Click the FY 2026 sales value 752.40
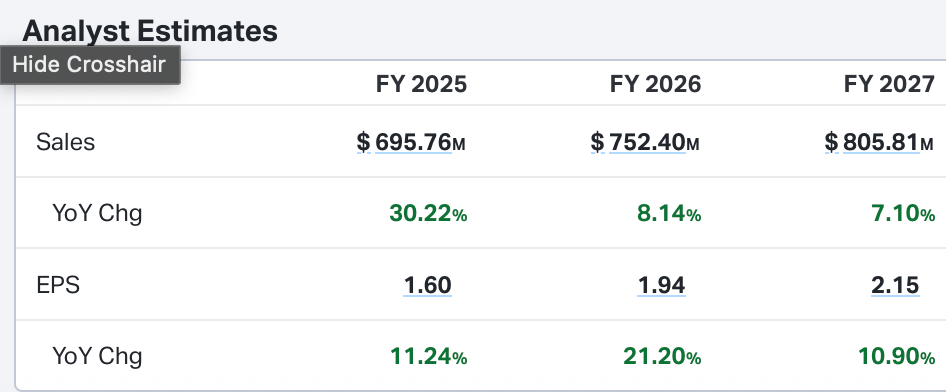This screenshot has width=946, height=392. [x=647, y=142]
